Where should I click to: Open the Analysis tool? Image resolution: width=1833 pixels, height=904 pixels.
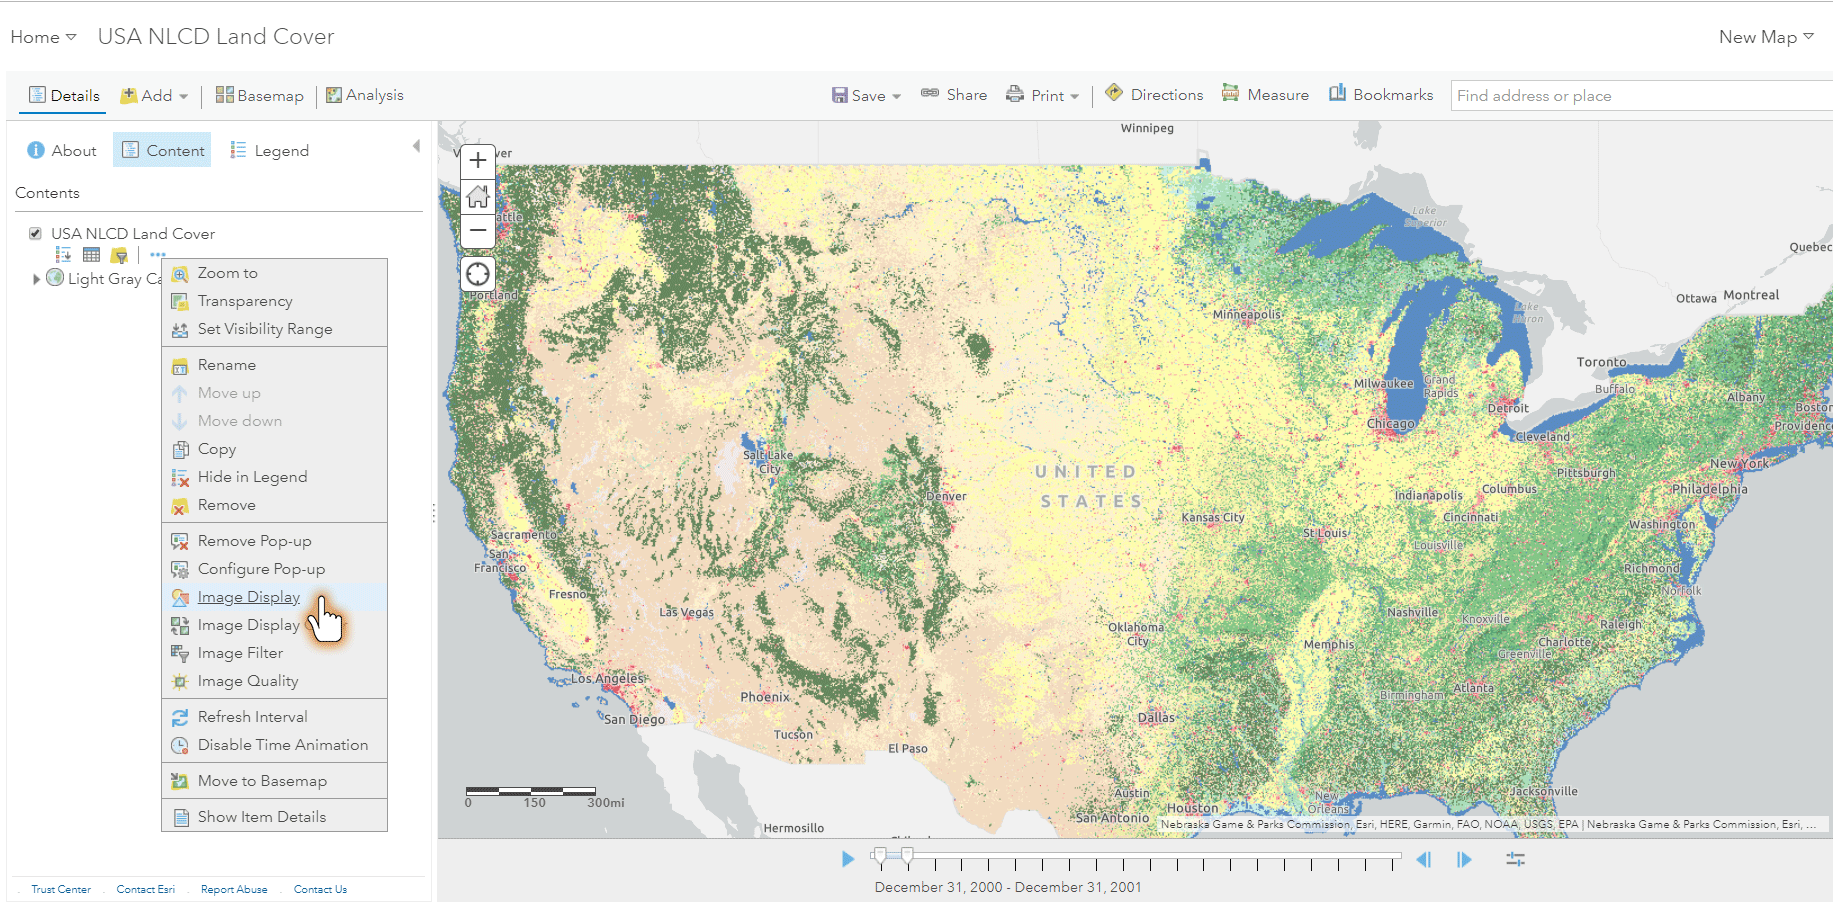pyautogui.click(x=365, y=95)
